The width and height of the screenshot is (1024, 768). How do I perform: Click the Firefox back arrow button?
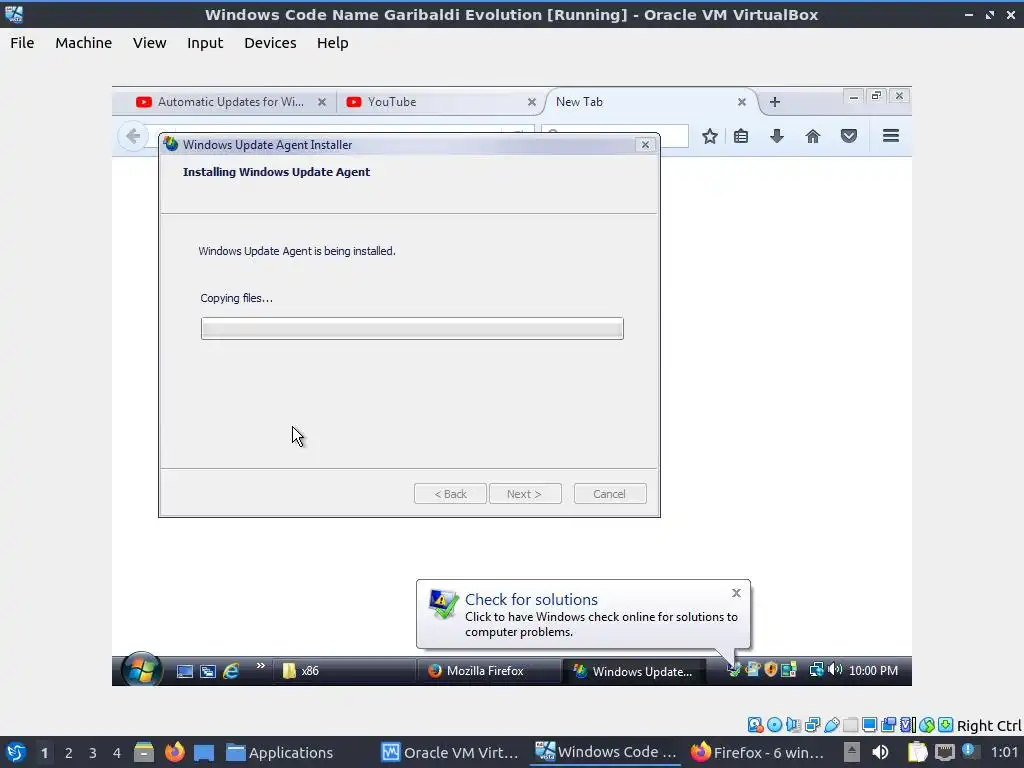tap(133, 136)
